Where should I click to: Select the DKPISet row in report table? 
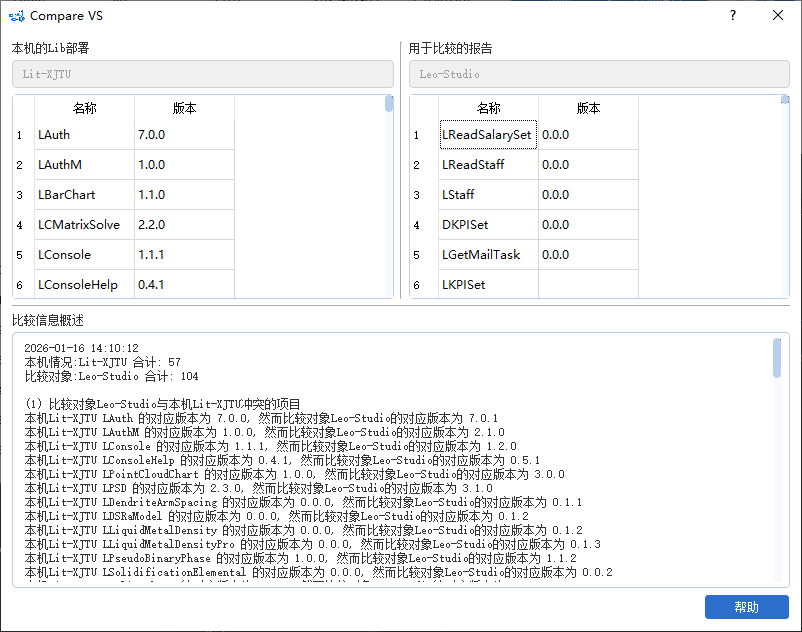488,225
